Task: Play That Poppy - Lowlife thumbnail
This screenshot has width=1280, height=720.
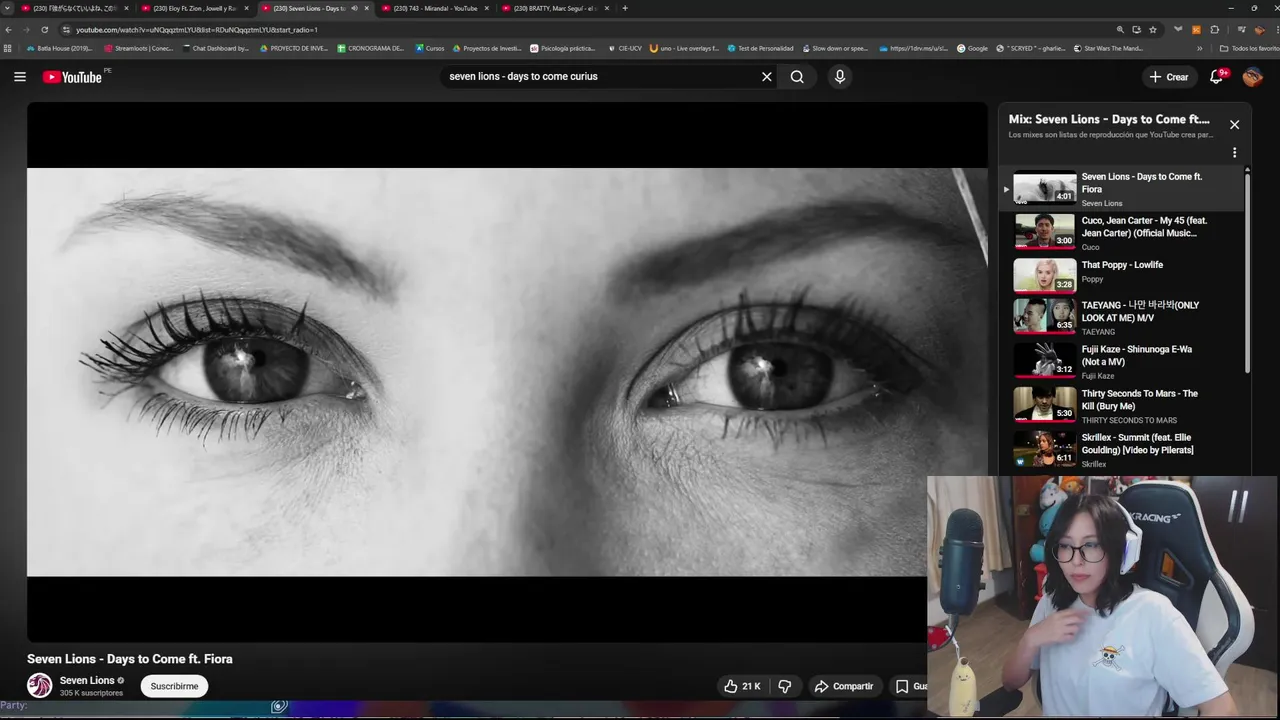Action: (x=1044, y=275)
